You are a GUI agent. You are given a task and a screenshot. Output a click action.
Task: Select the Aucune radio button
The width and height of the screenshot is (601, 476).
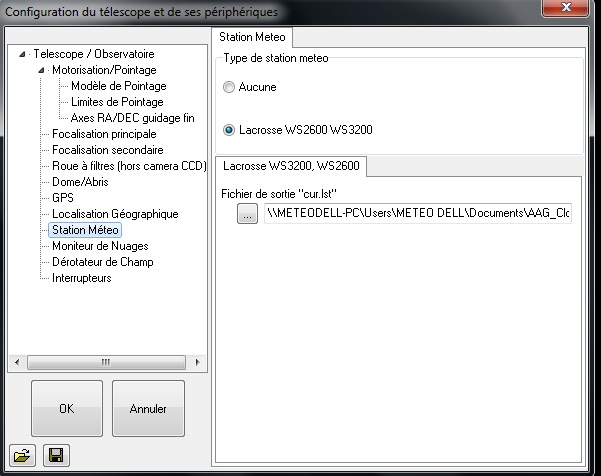230,88
